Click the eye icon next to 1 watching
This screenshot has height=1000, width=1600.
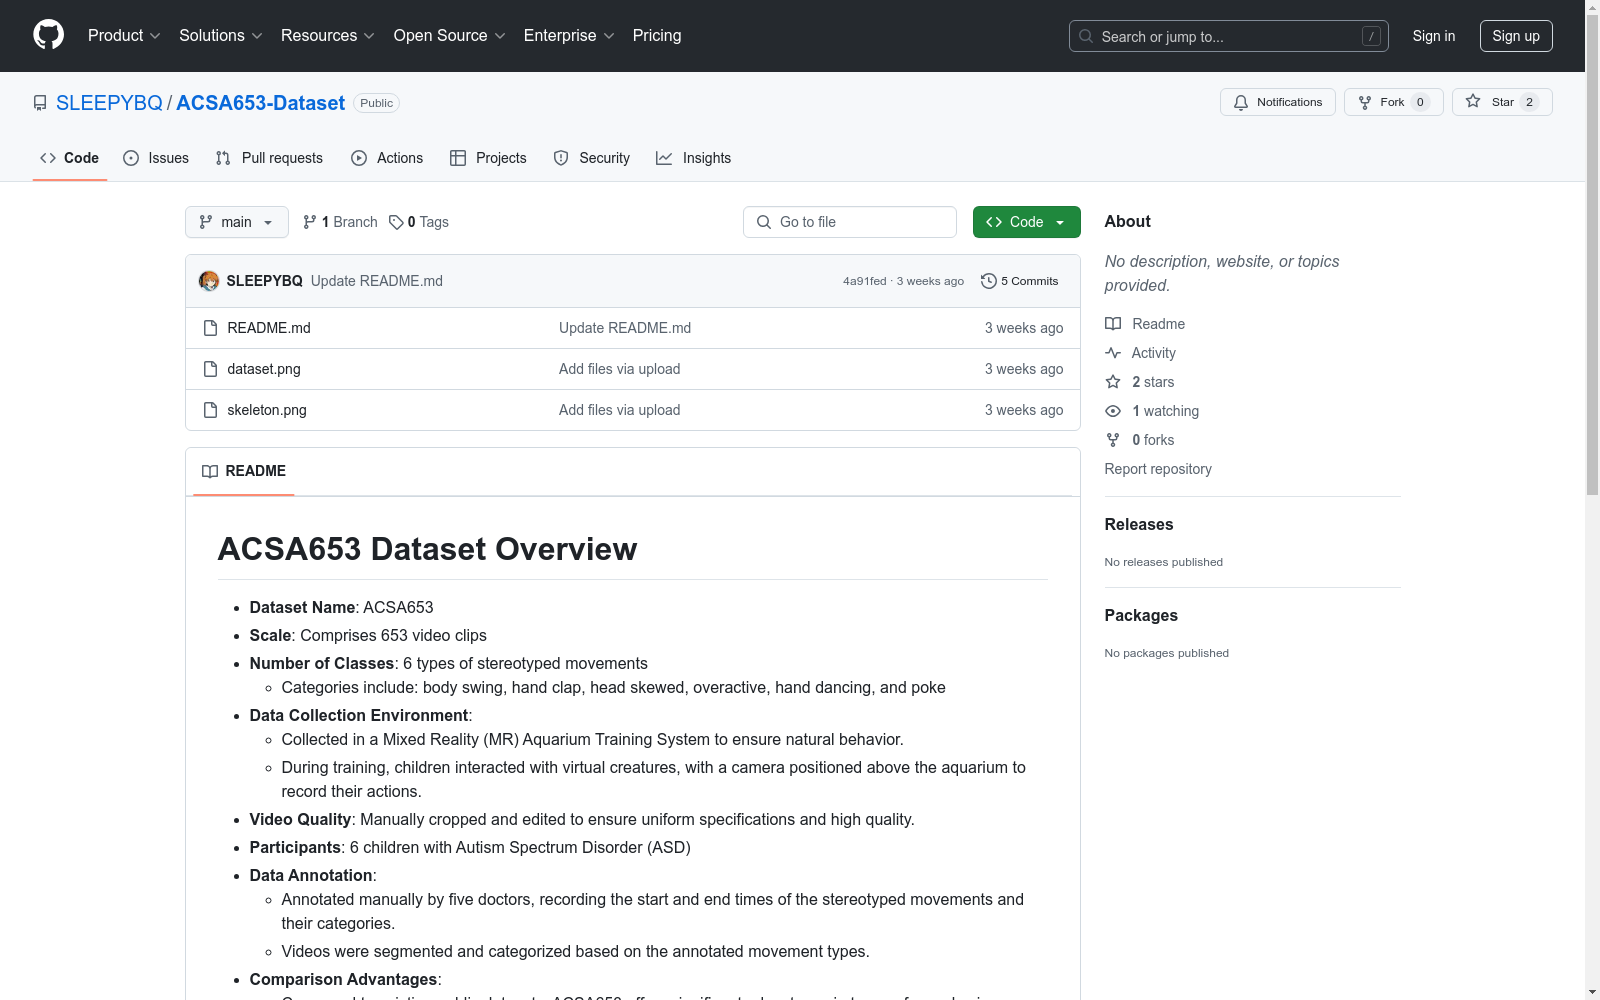point(1113,411)
